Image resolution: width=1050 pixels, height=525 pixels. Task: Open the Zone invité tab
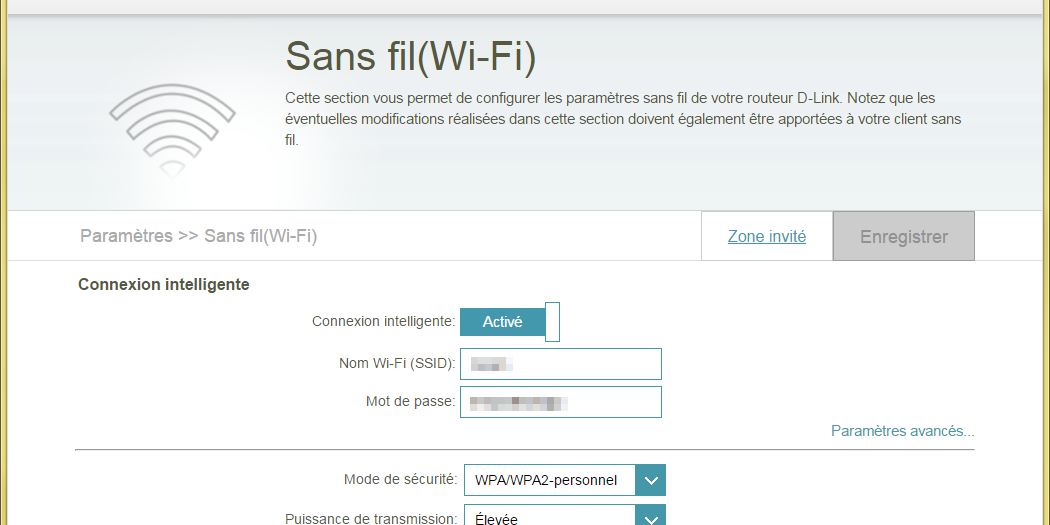pyautogui.click(x=766, y=237)
